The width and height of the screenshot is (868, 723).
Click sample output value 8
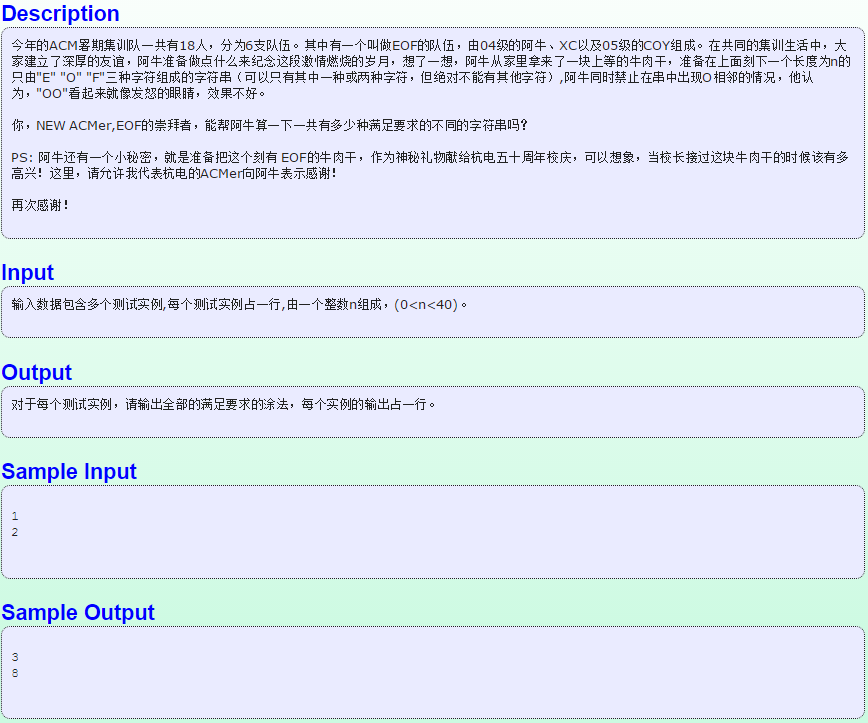pyautogui.click(x=15, y=673)
